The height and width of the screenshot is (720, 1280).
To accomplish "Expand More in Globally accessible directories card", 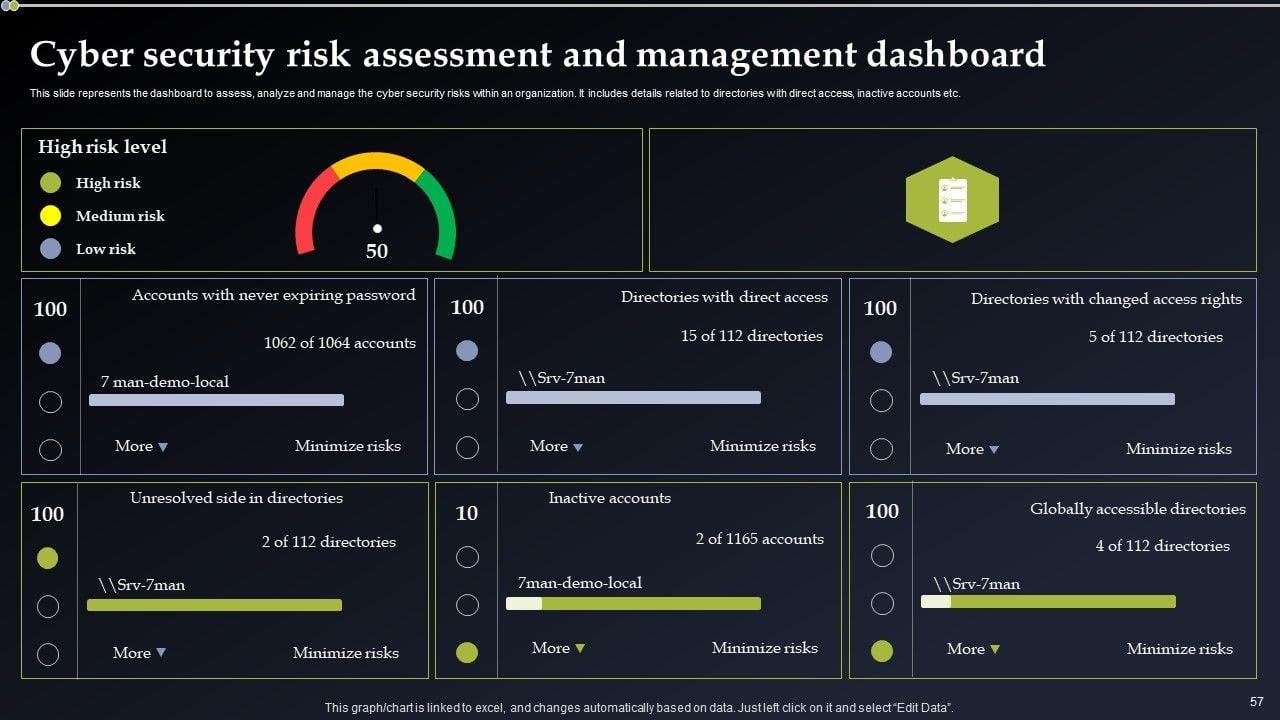I will 973,649.
